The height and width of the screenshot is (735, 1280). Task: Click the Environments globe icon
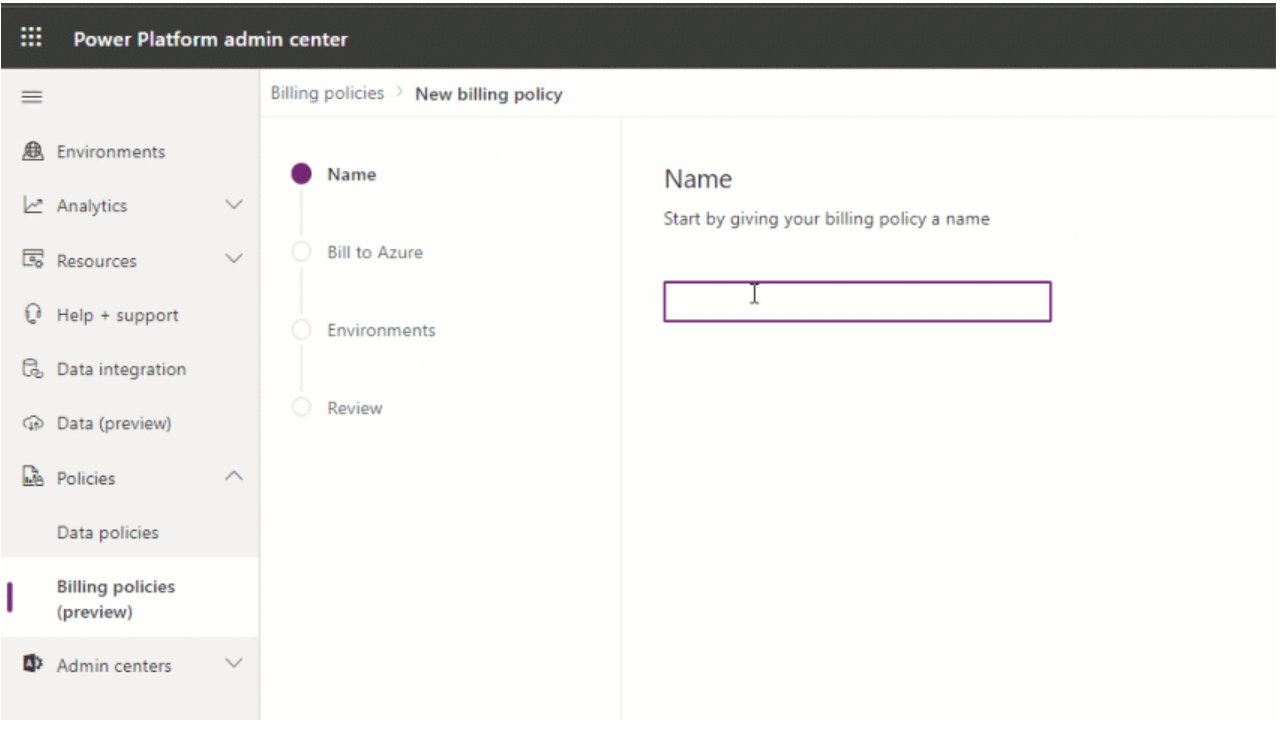[x=33, y=152]
